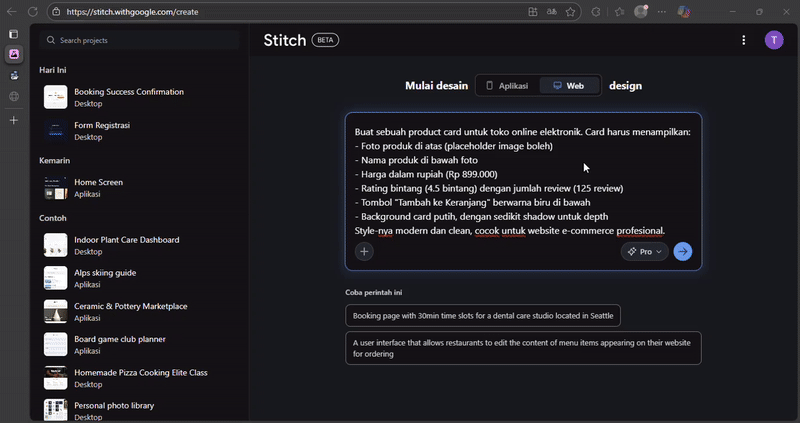This screenshot has height=423, width=800.
Task: Click the address bar URL
Action: [x=132, y=12]
